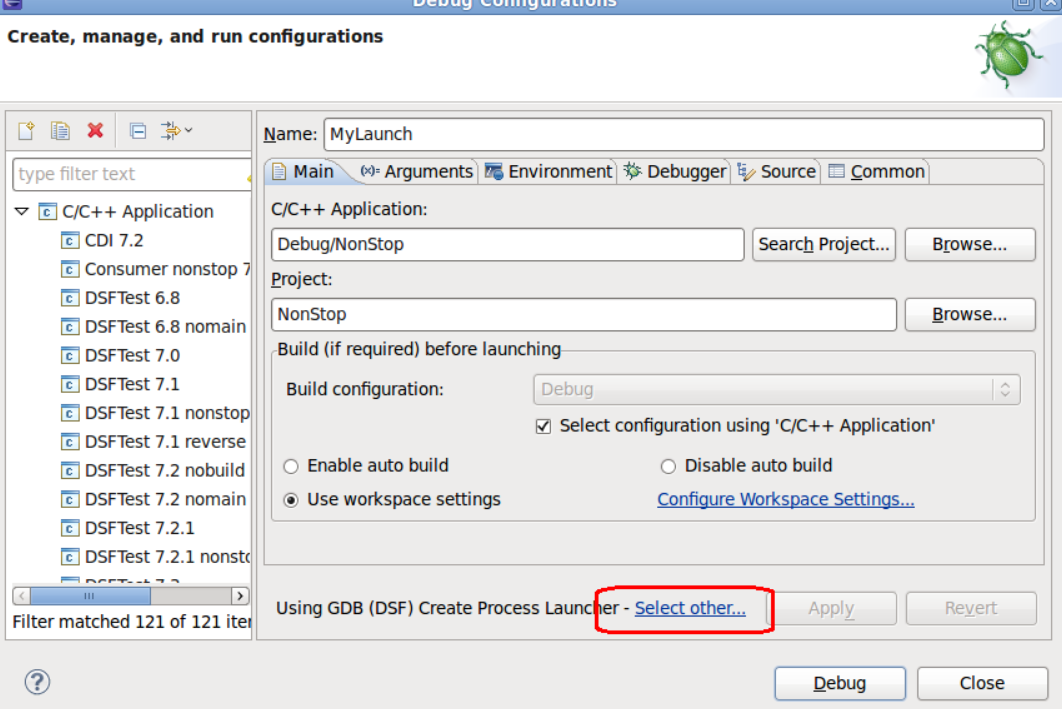Click the Select other launcher link

click(690, 608)
